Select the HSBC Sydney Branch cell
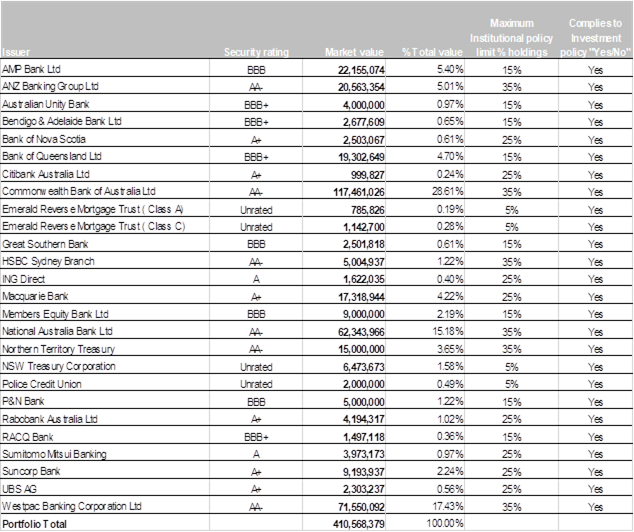Image resolution: width=634 pixels, height=532 pixels. coord(48,260)
